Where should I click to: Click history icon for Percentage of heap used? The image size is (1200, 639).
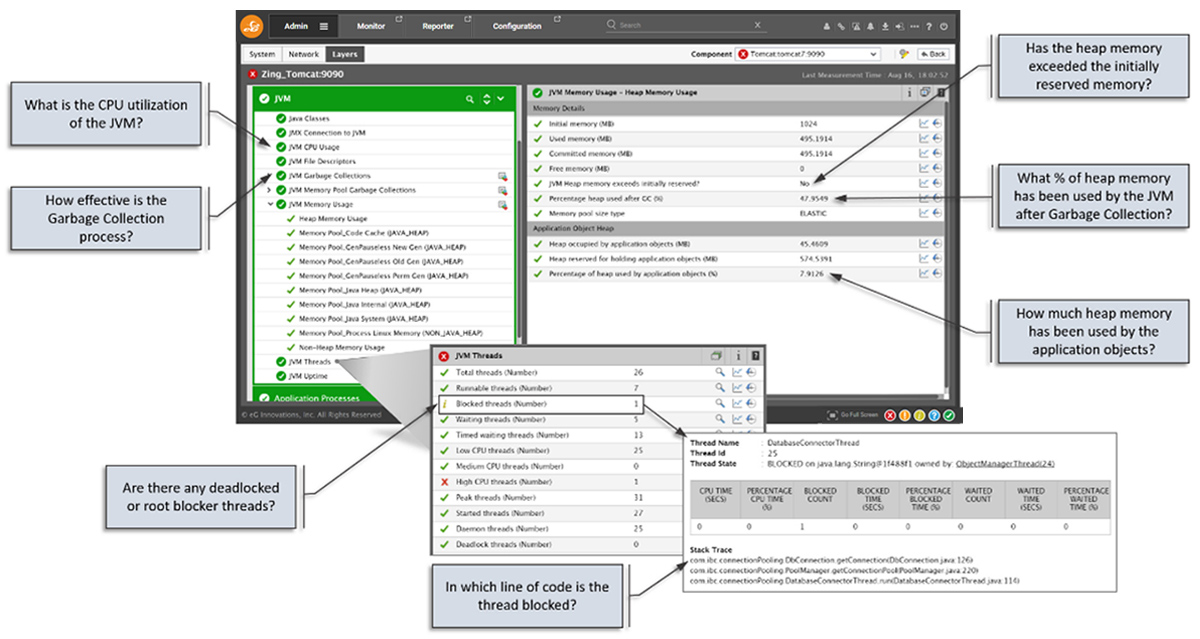(938, 273)
